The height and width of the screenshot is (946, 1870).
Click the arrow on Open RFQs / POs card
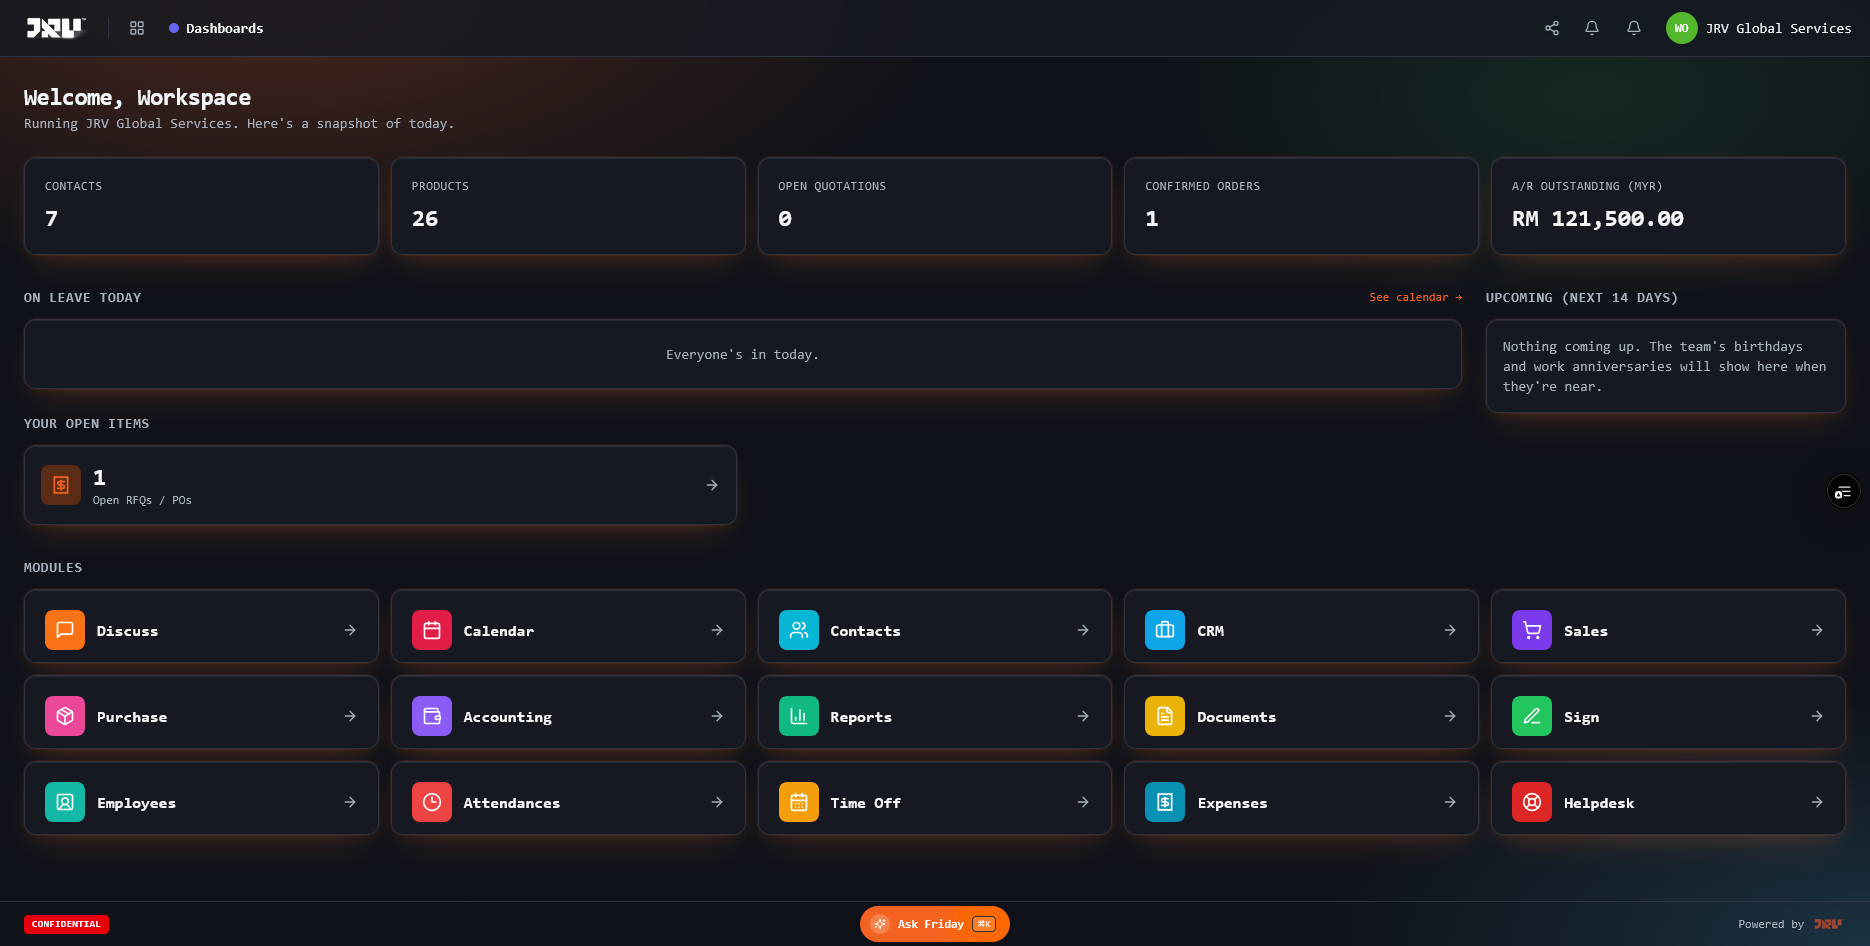coord(712,485)
